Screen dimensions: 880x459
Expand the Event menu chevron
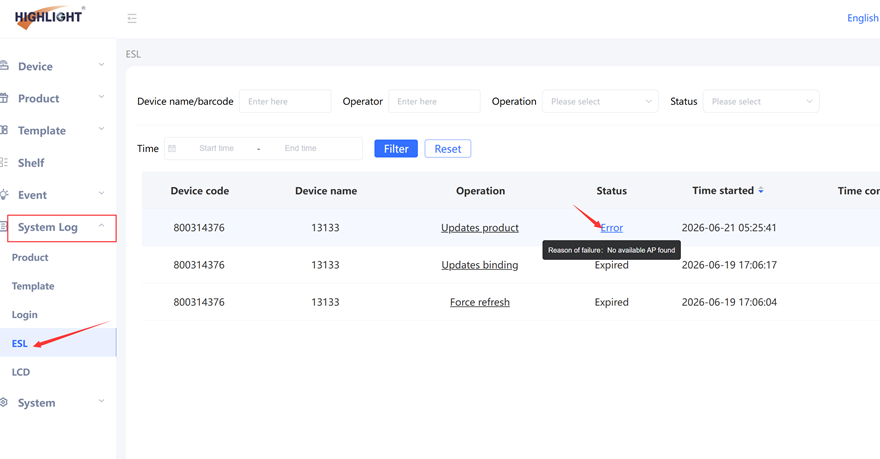click(x=102, y=194)
